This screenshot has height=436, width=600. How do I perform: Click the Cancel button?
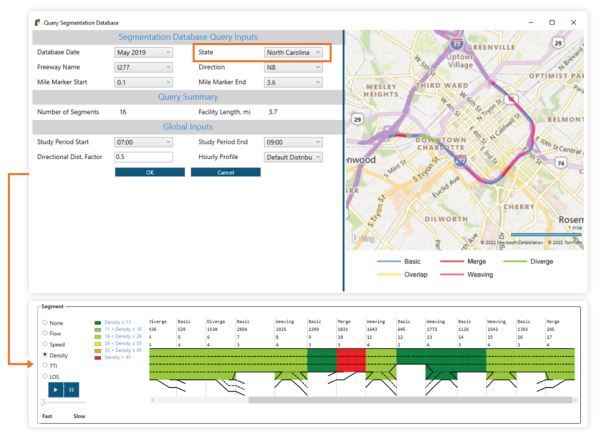pos(225,172)
